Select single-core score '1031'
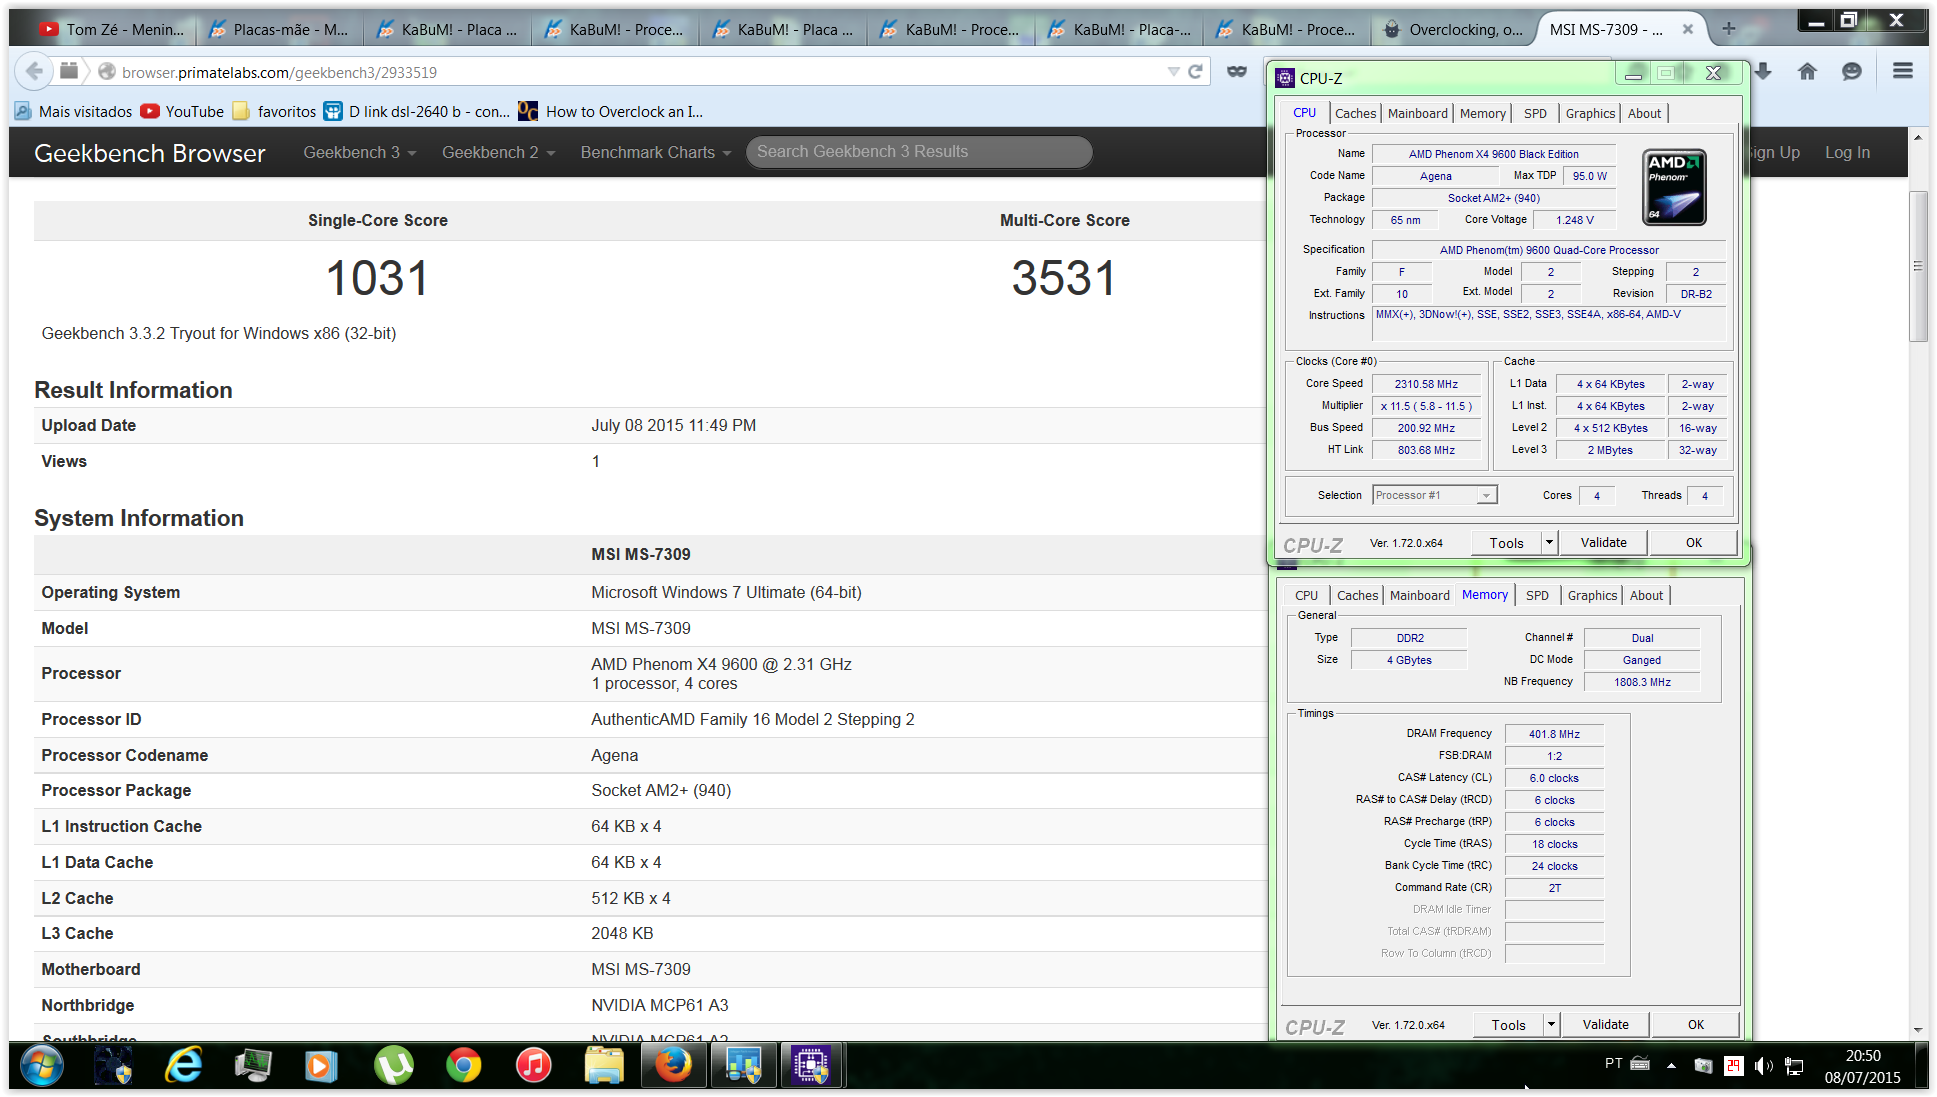The height and width of the screenshot is (1097, 1937). tap(377, 278)
